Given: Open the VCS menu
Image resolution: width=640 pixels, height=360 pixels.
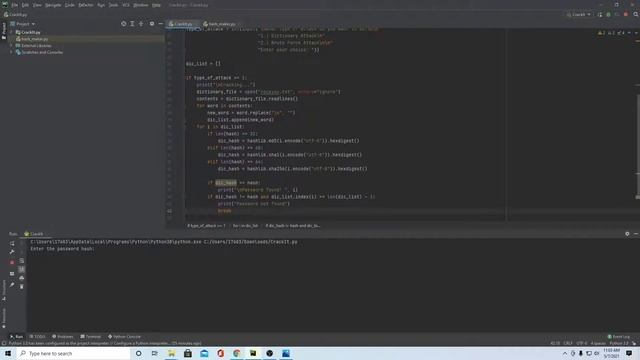Looking at the screenshot, I should [x=126, y=5].
